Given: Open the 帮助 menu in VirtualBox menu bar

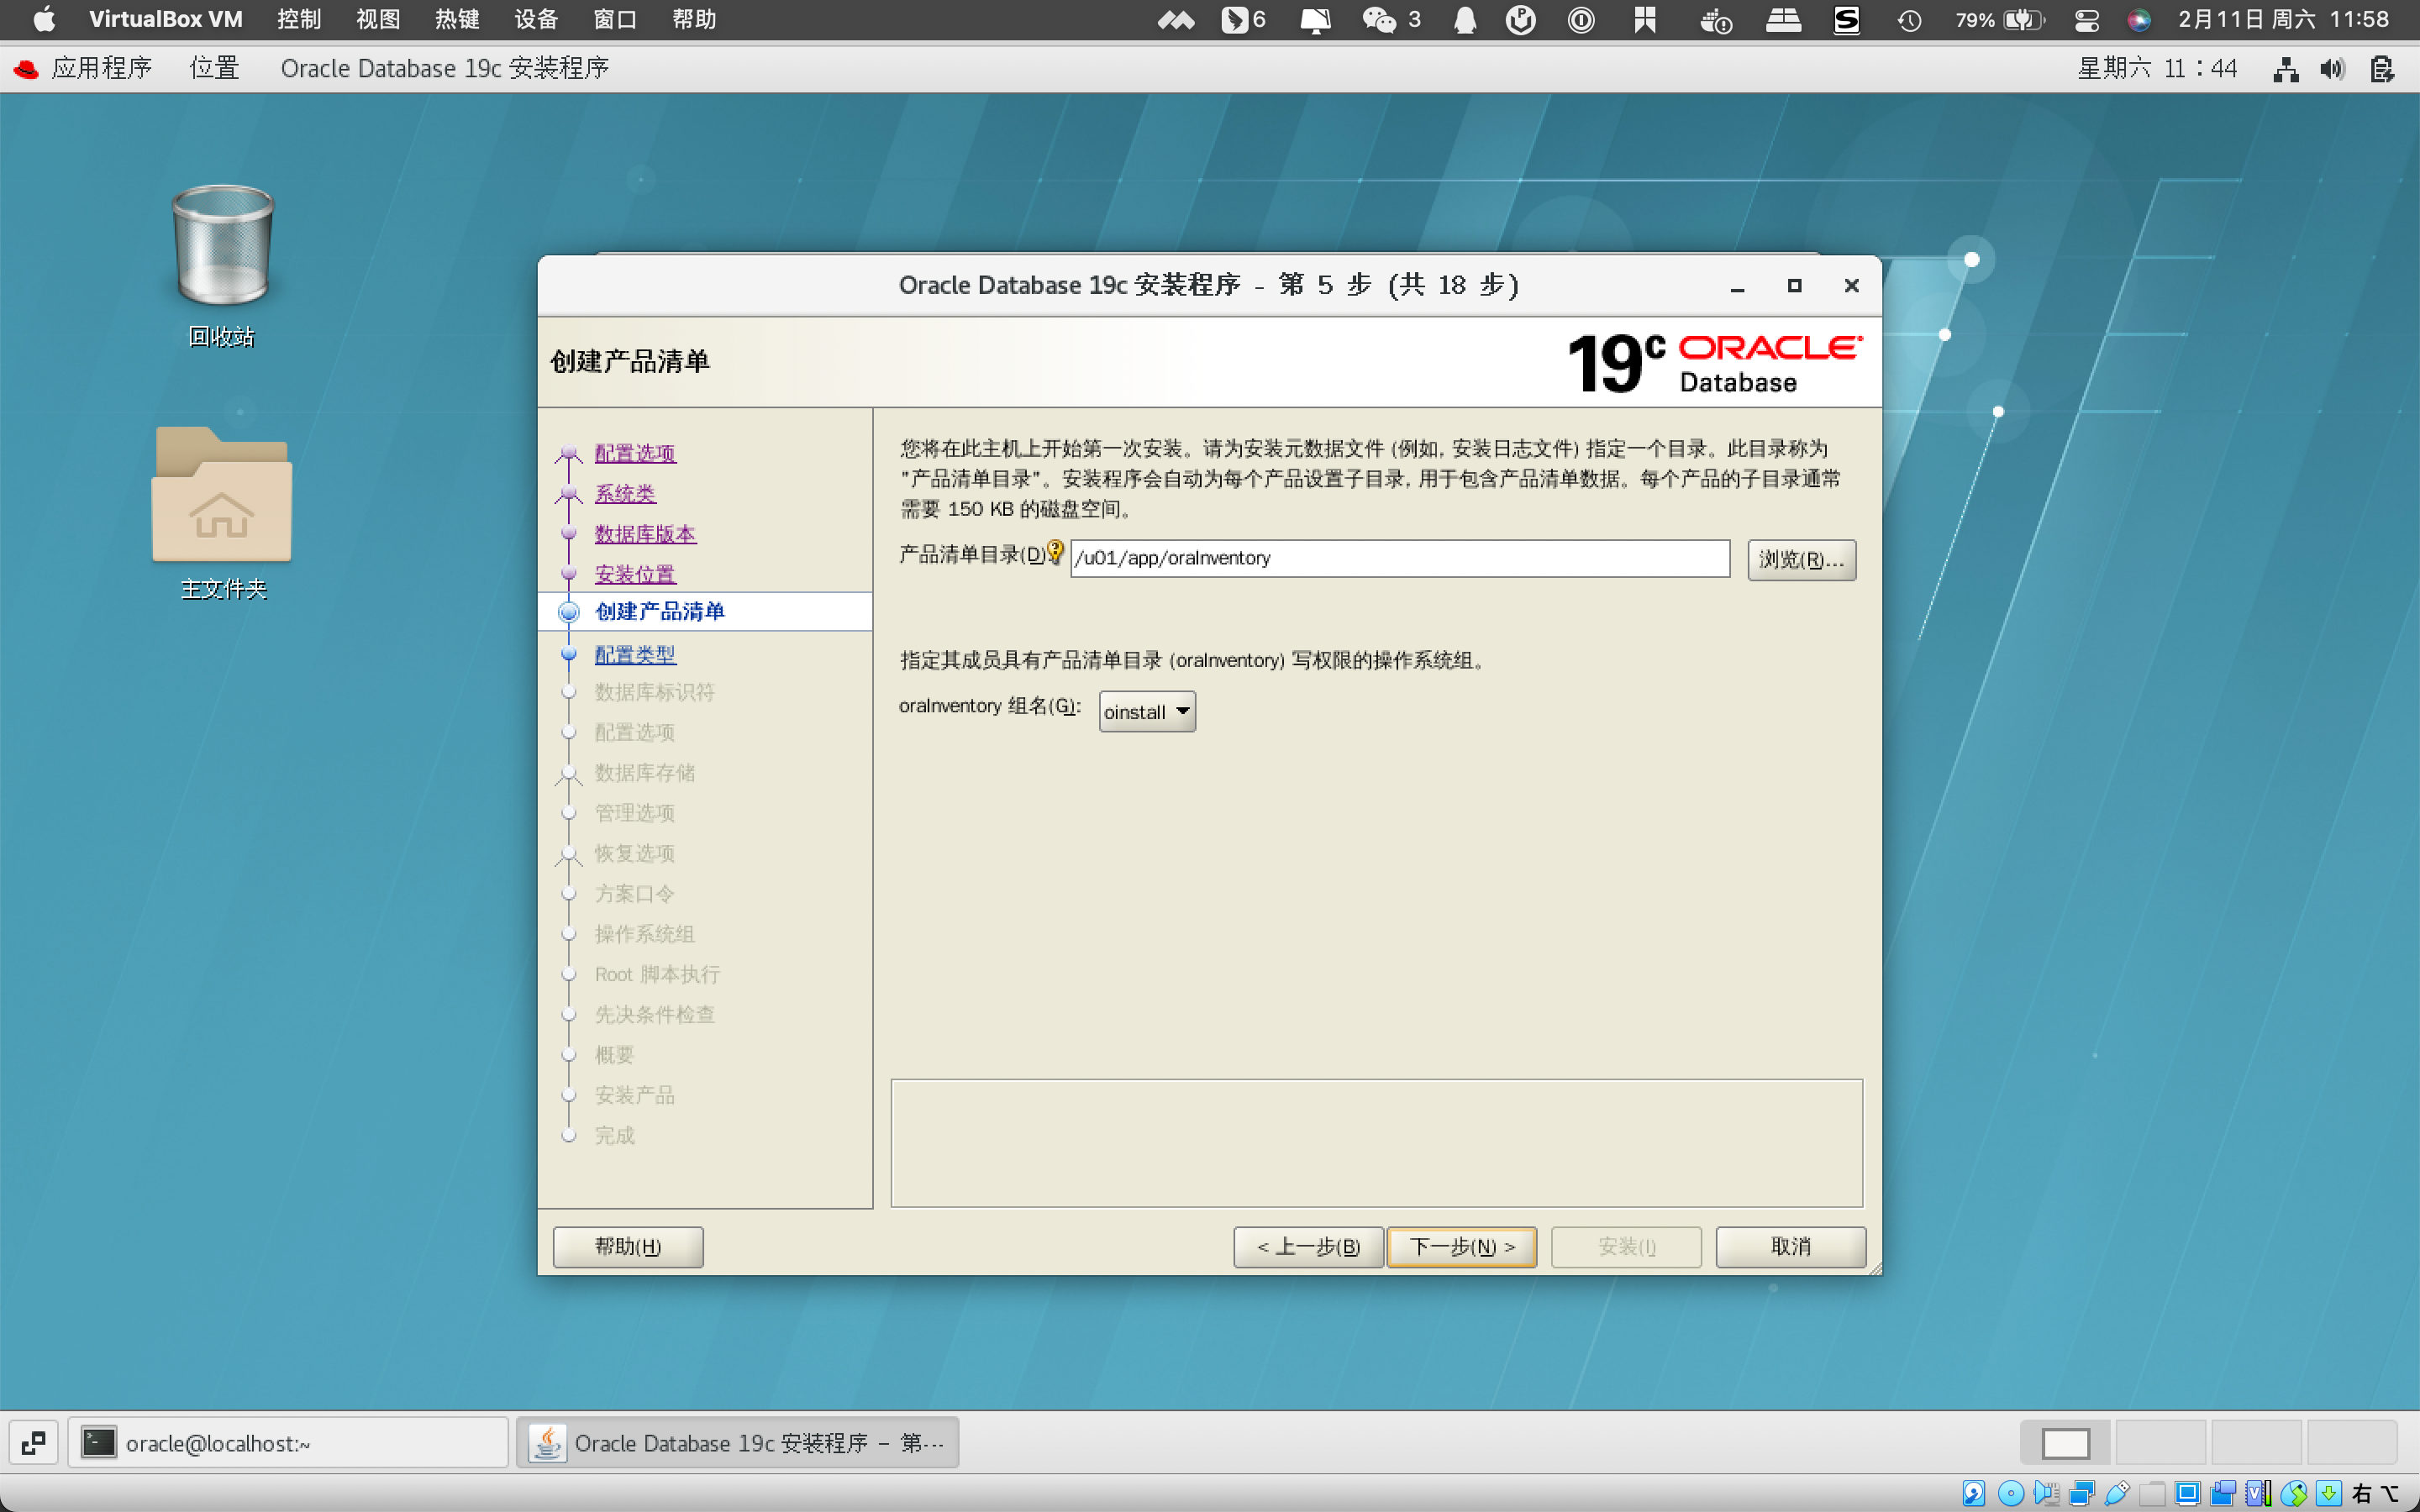Looking at the screenshot, I should click(x=694, y=19).
